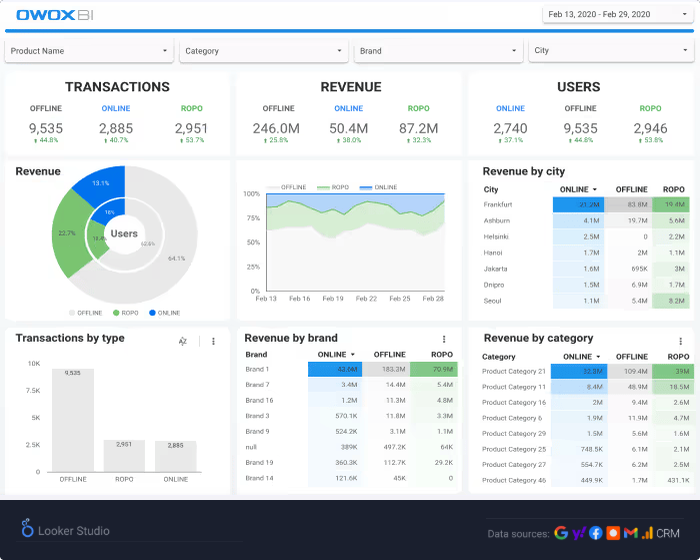Click the OFFLINE legend dot under Revenue donut
The width and height of the screenshot is (700, 560).
[x=72, y=313]
